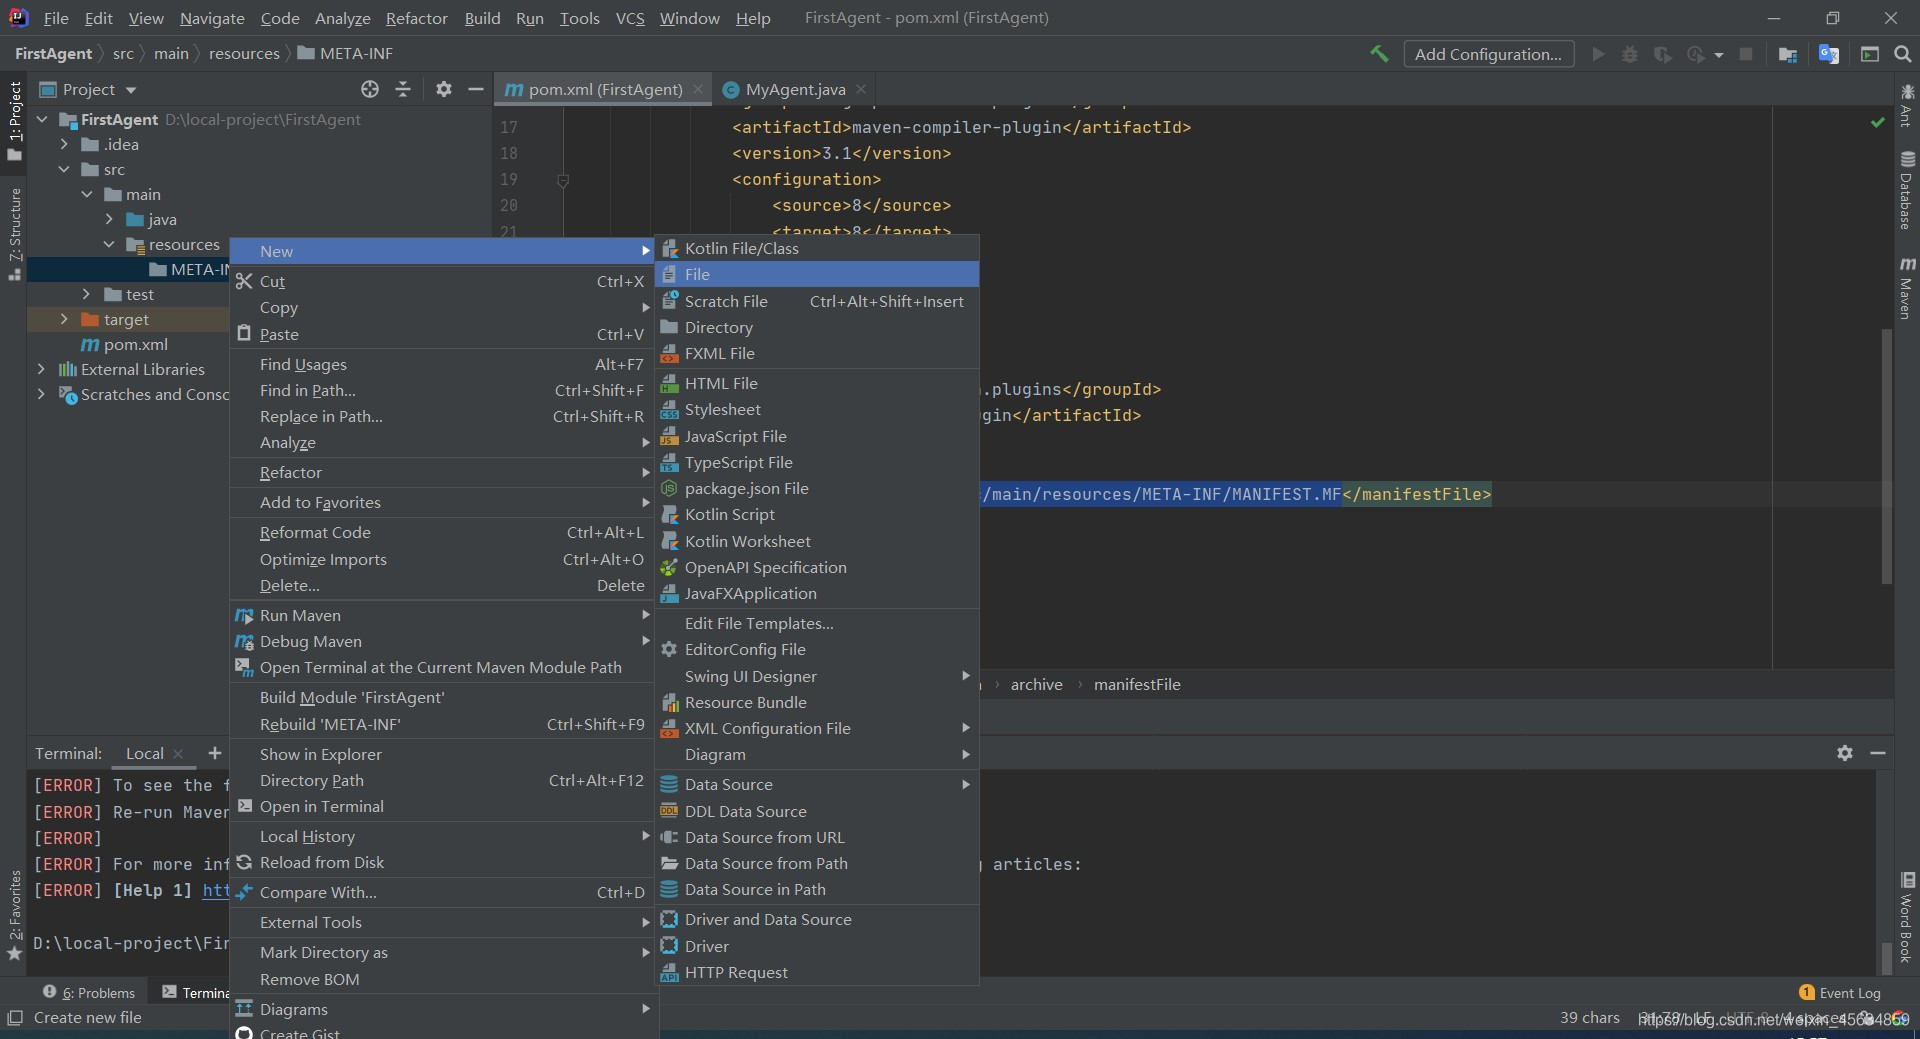This screenshot has width=1920, height=1039.
Task: Open the 6: Problems tool window
Action: coord(89,993)
